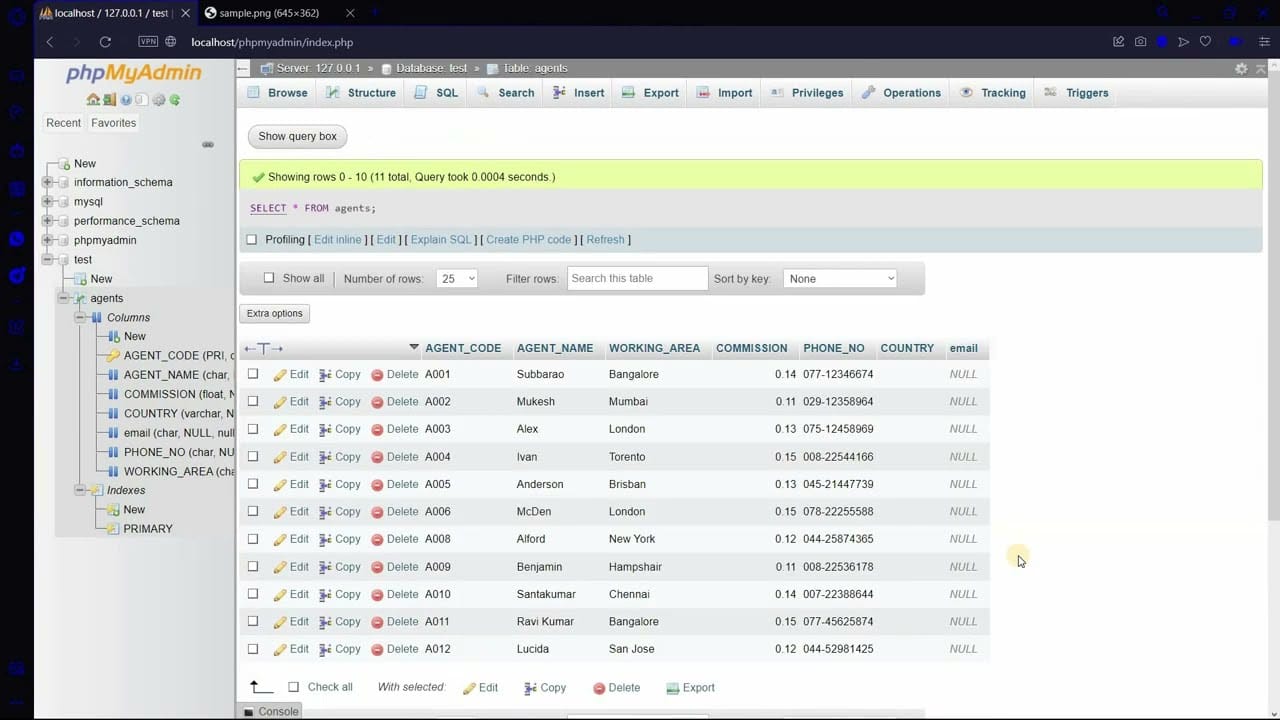Enable the Profiling checkbox
1280x720 pixels.
pos(252,240)
